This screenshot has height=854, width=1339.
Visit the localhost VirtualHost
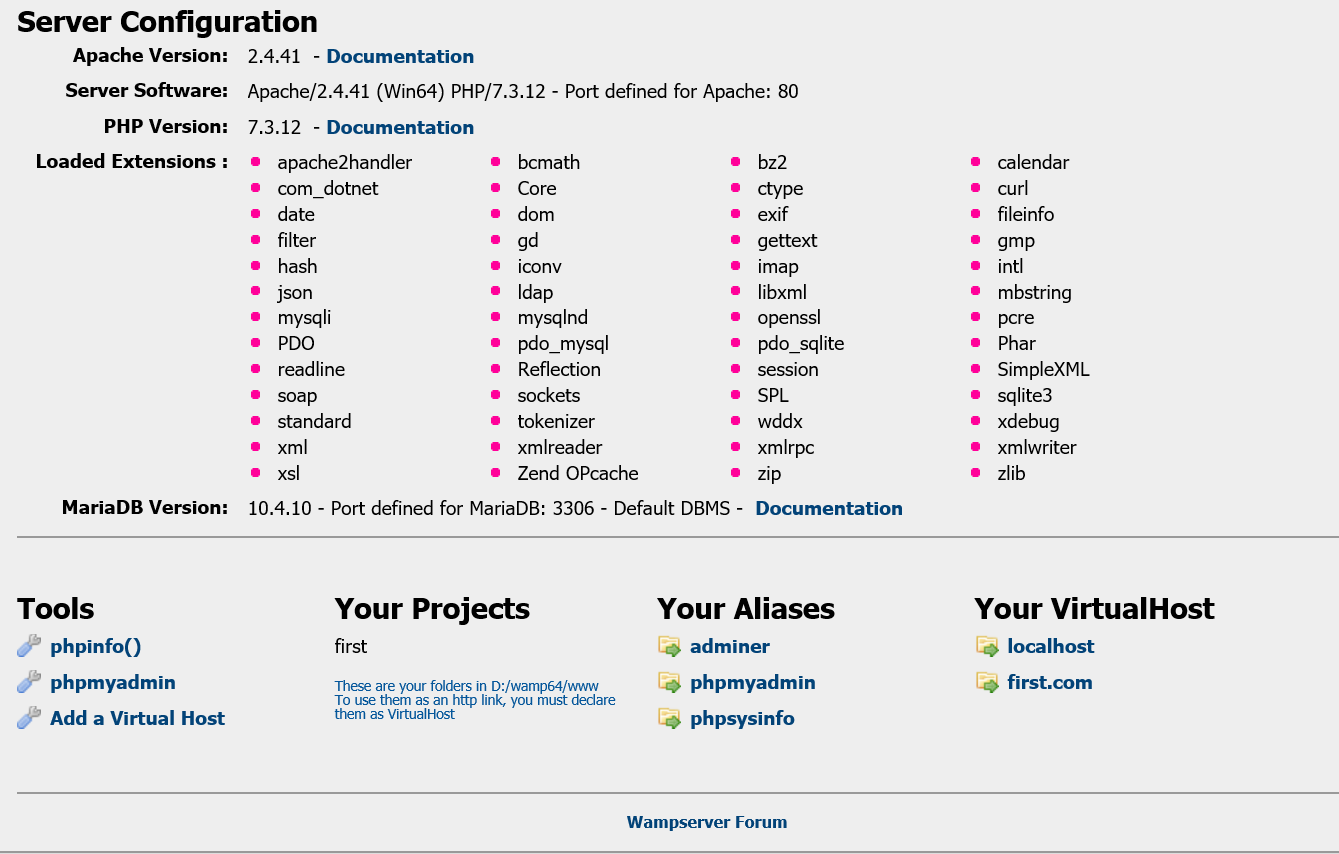click(x=1050, y=646)
